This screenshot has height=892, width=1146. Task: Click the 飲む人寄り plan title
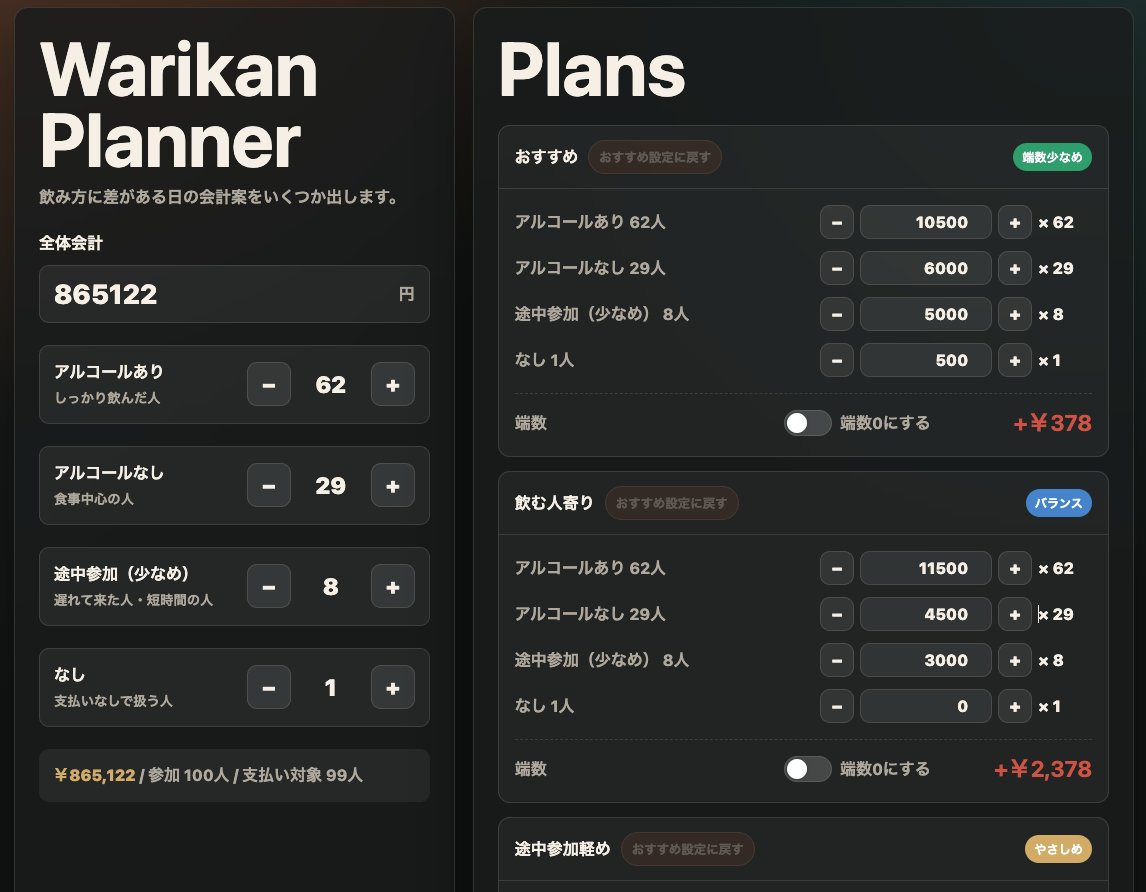[x=554, y=503]
